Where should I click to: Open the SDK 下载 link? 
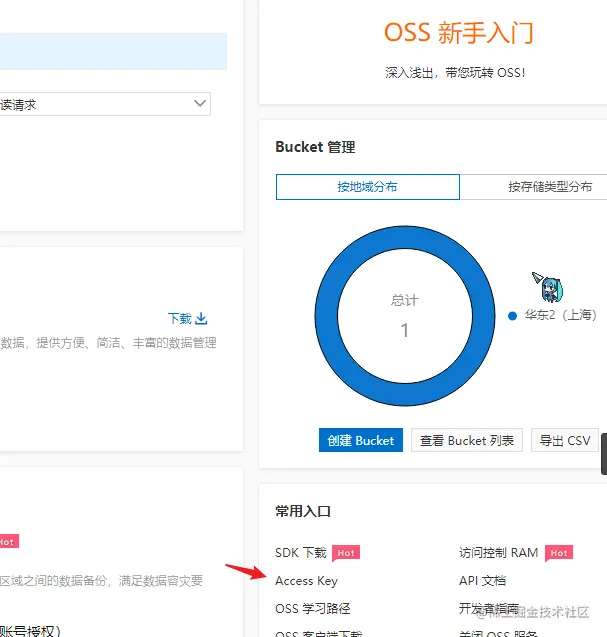point(301,552)
